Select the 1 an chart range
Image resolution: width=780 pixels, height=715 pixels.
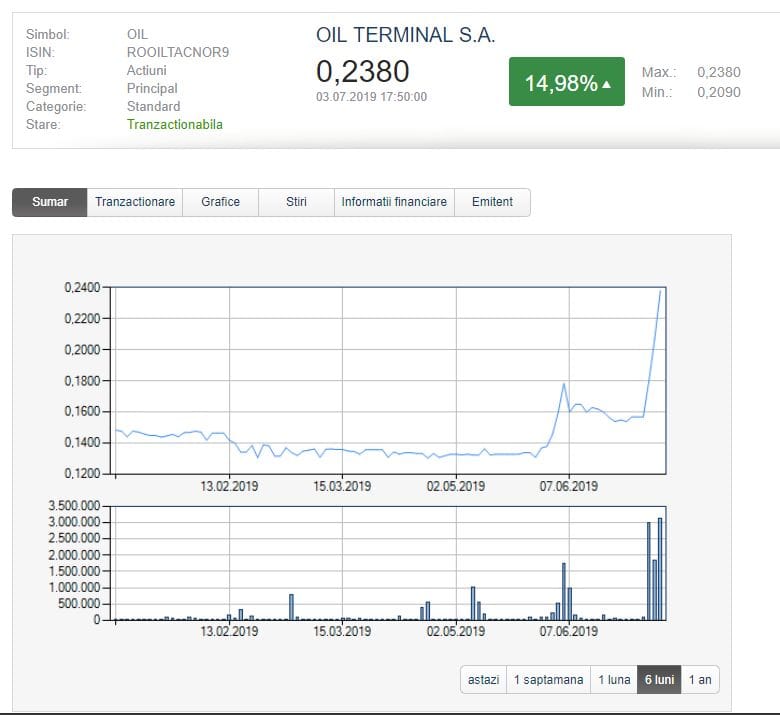(700, 680)
